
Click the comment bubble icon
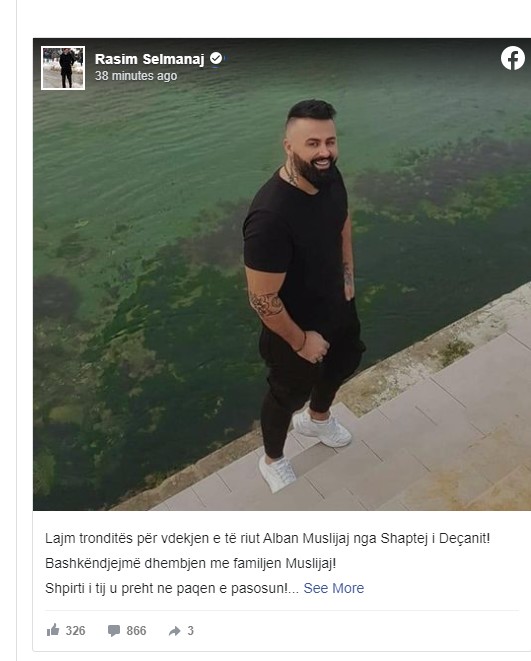113,631
